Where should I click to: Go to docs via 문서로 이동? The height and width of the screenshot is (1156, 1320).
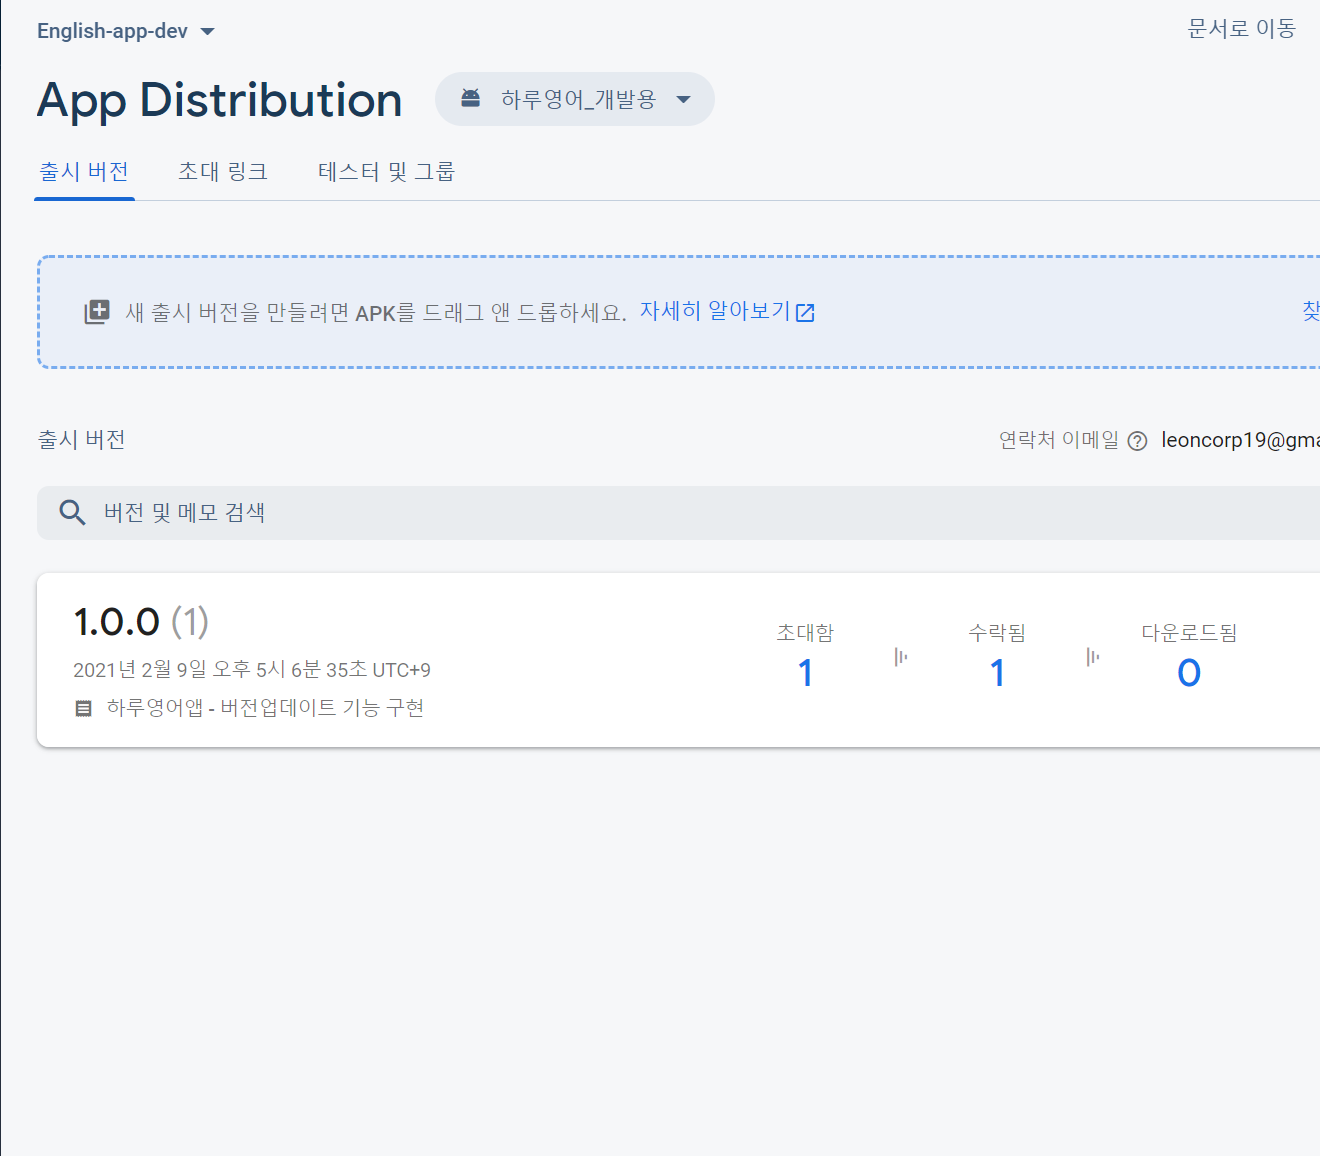(x=1241, y=28)
